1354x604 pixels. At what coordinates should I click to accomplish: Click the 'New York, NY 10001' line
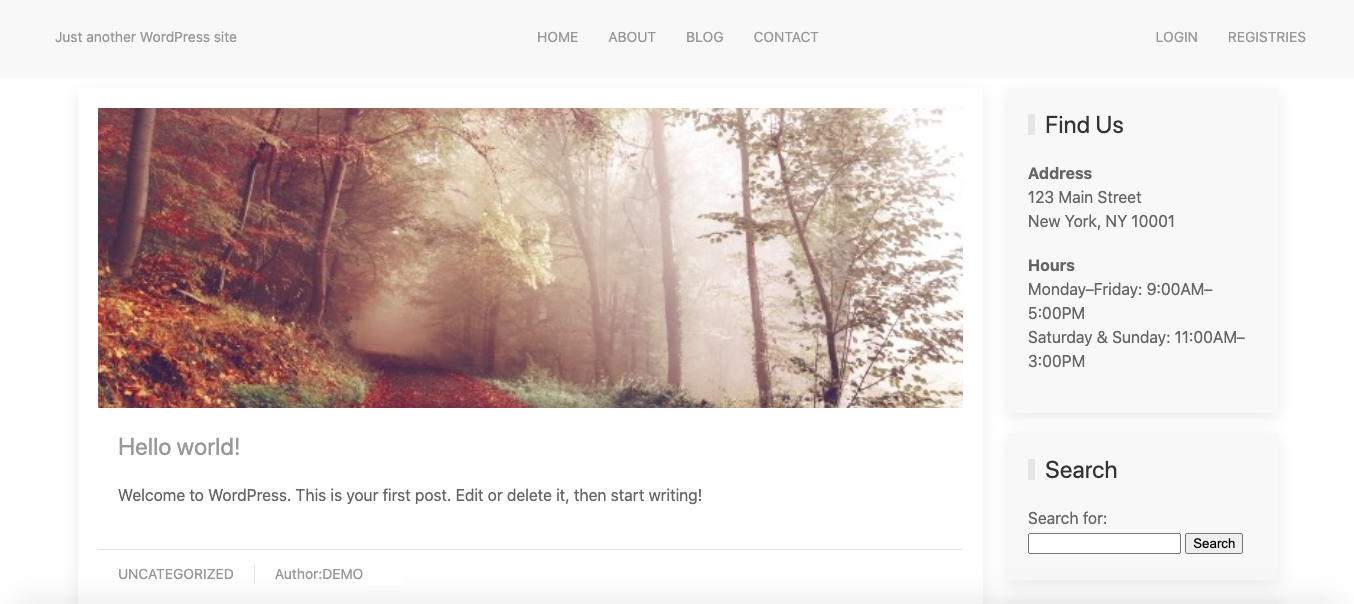tap(1101, 221)
